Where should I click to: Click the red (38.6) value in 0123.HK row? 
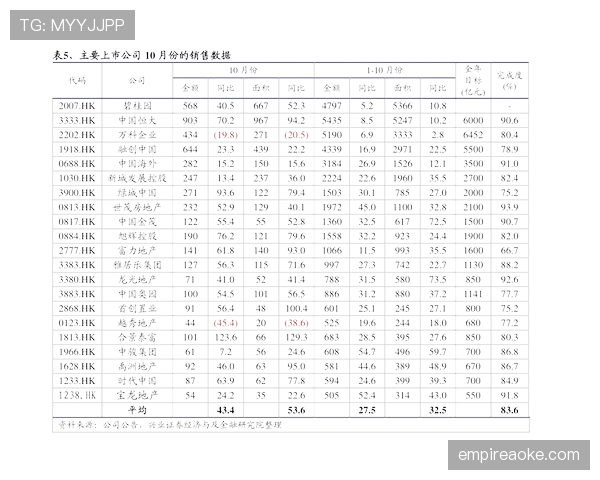[296, 323]
